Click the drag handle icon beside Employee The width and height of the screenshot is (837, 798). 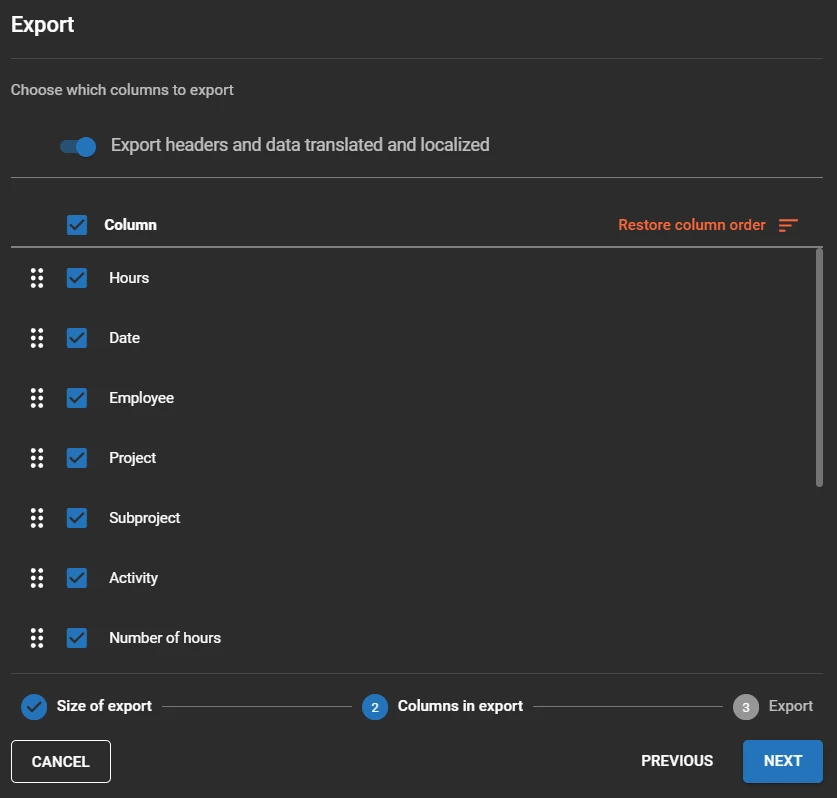click(37, 398)
